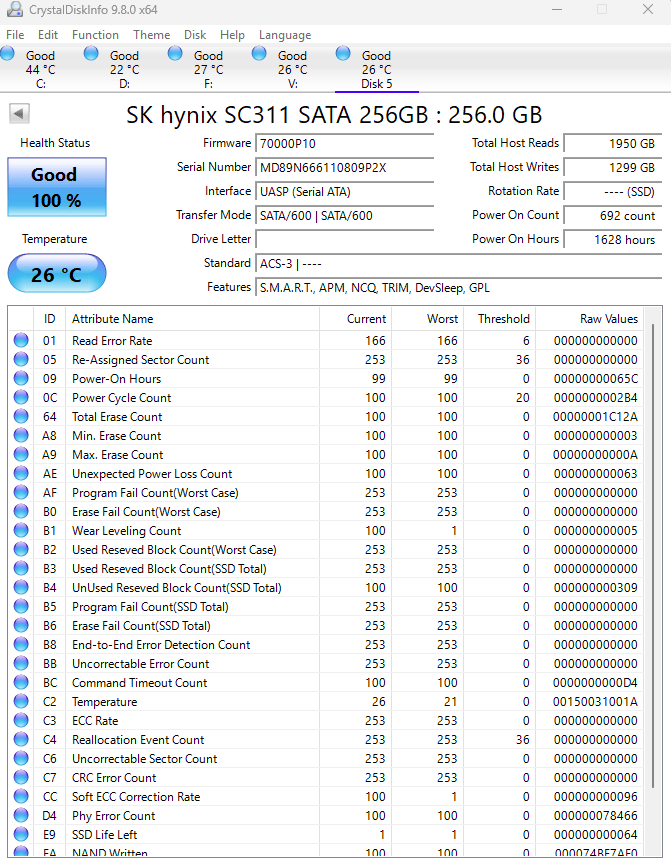Click the Worst column header
This screenshot has width=671, height=859.
click(x=428, y=319)
